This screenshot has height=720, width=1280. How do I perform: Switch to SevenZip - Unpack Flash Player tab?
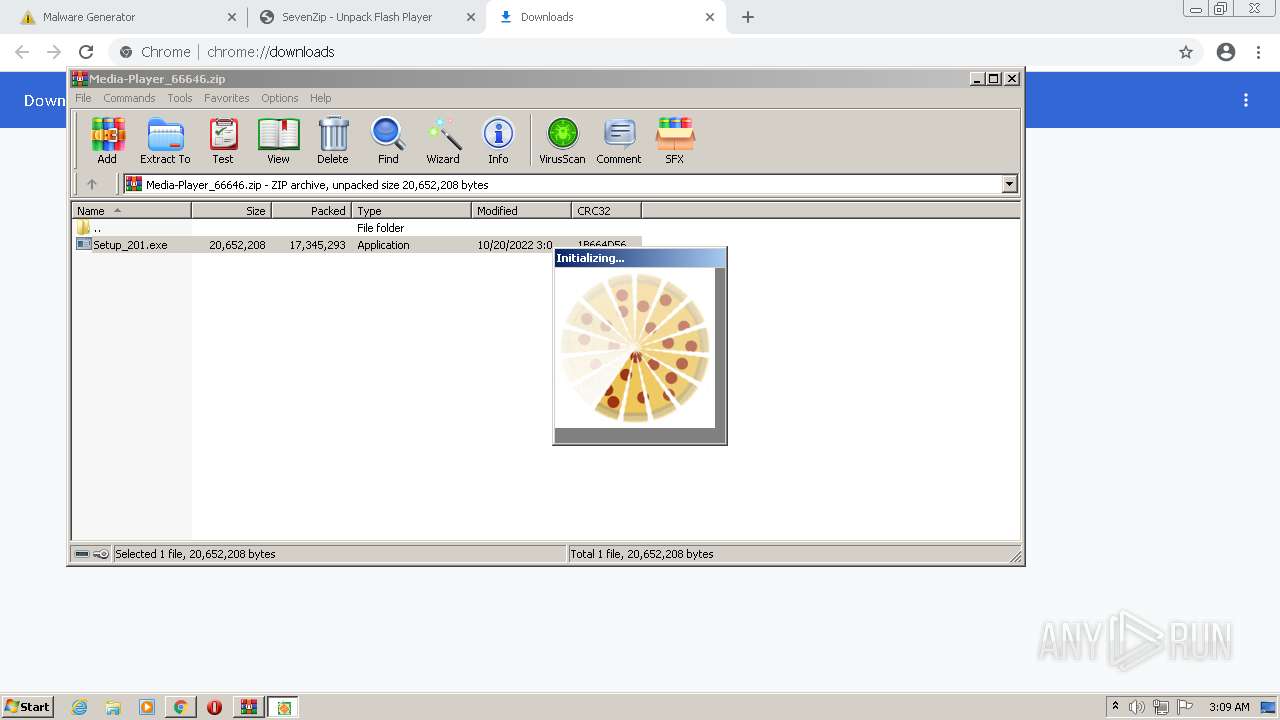tap(366, 17)
